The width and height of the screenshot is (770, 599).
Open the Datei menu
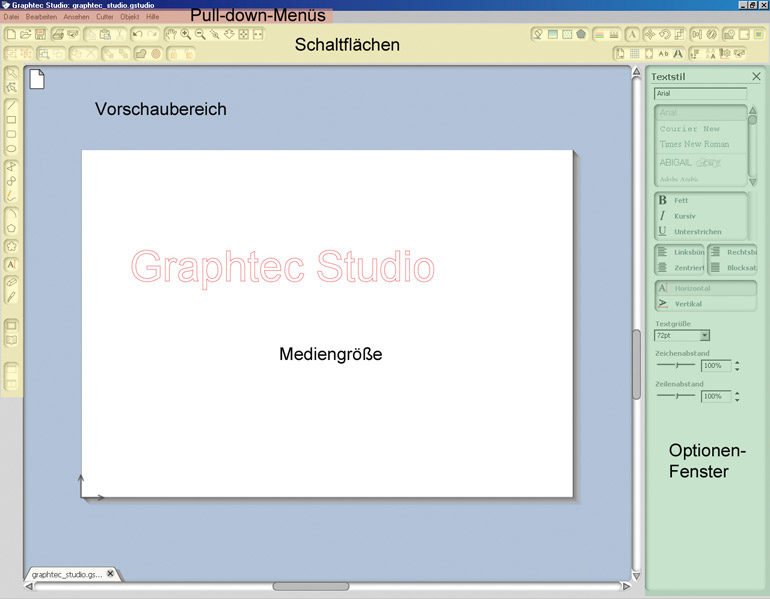[11, 17]
